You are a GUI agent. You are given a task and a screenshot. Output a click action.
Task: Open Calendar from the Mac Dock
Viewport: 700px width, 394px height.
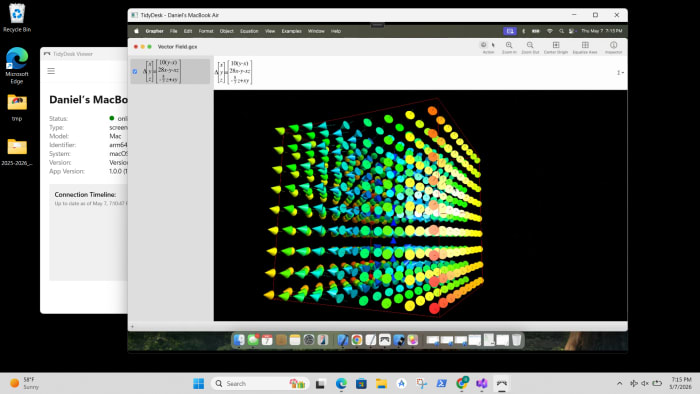[x=267, y=340]
